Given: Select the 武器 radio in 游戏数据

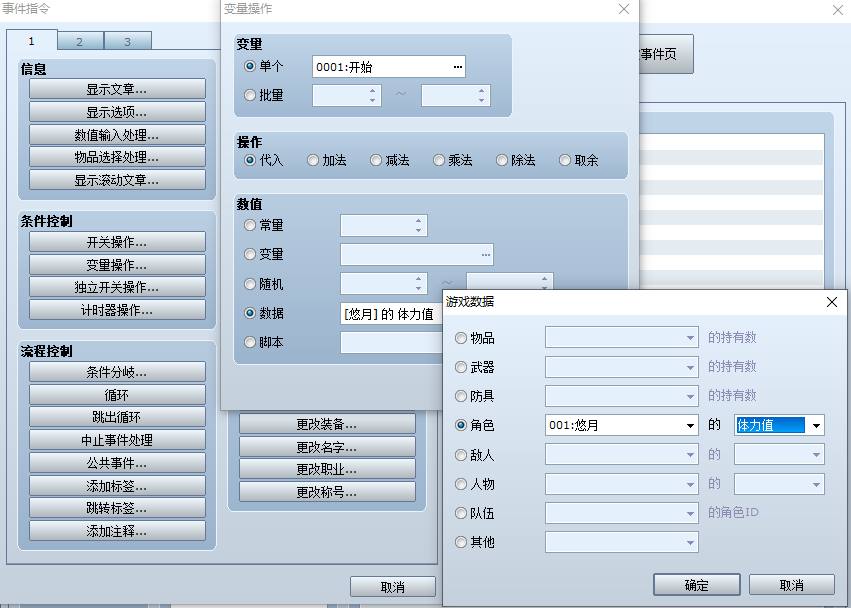Looking at the screenshot, I should [x=461, y=368].
